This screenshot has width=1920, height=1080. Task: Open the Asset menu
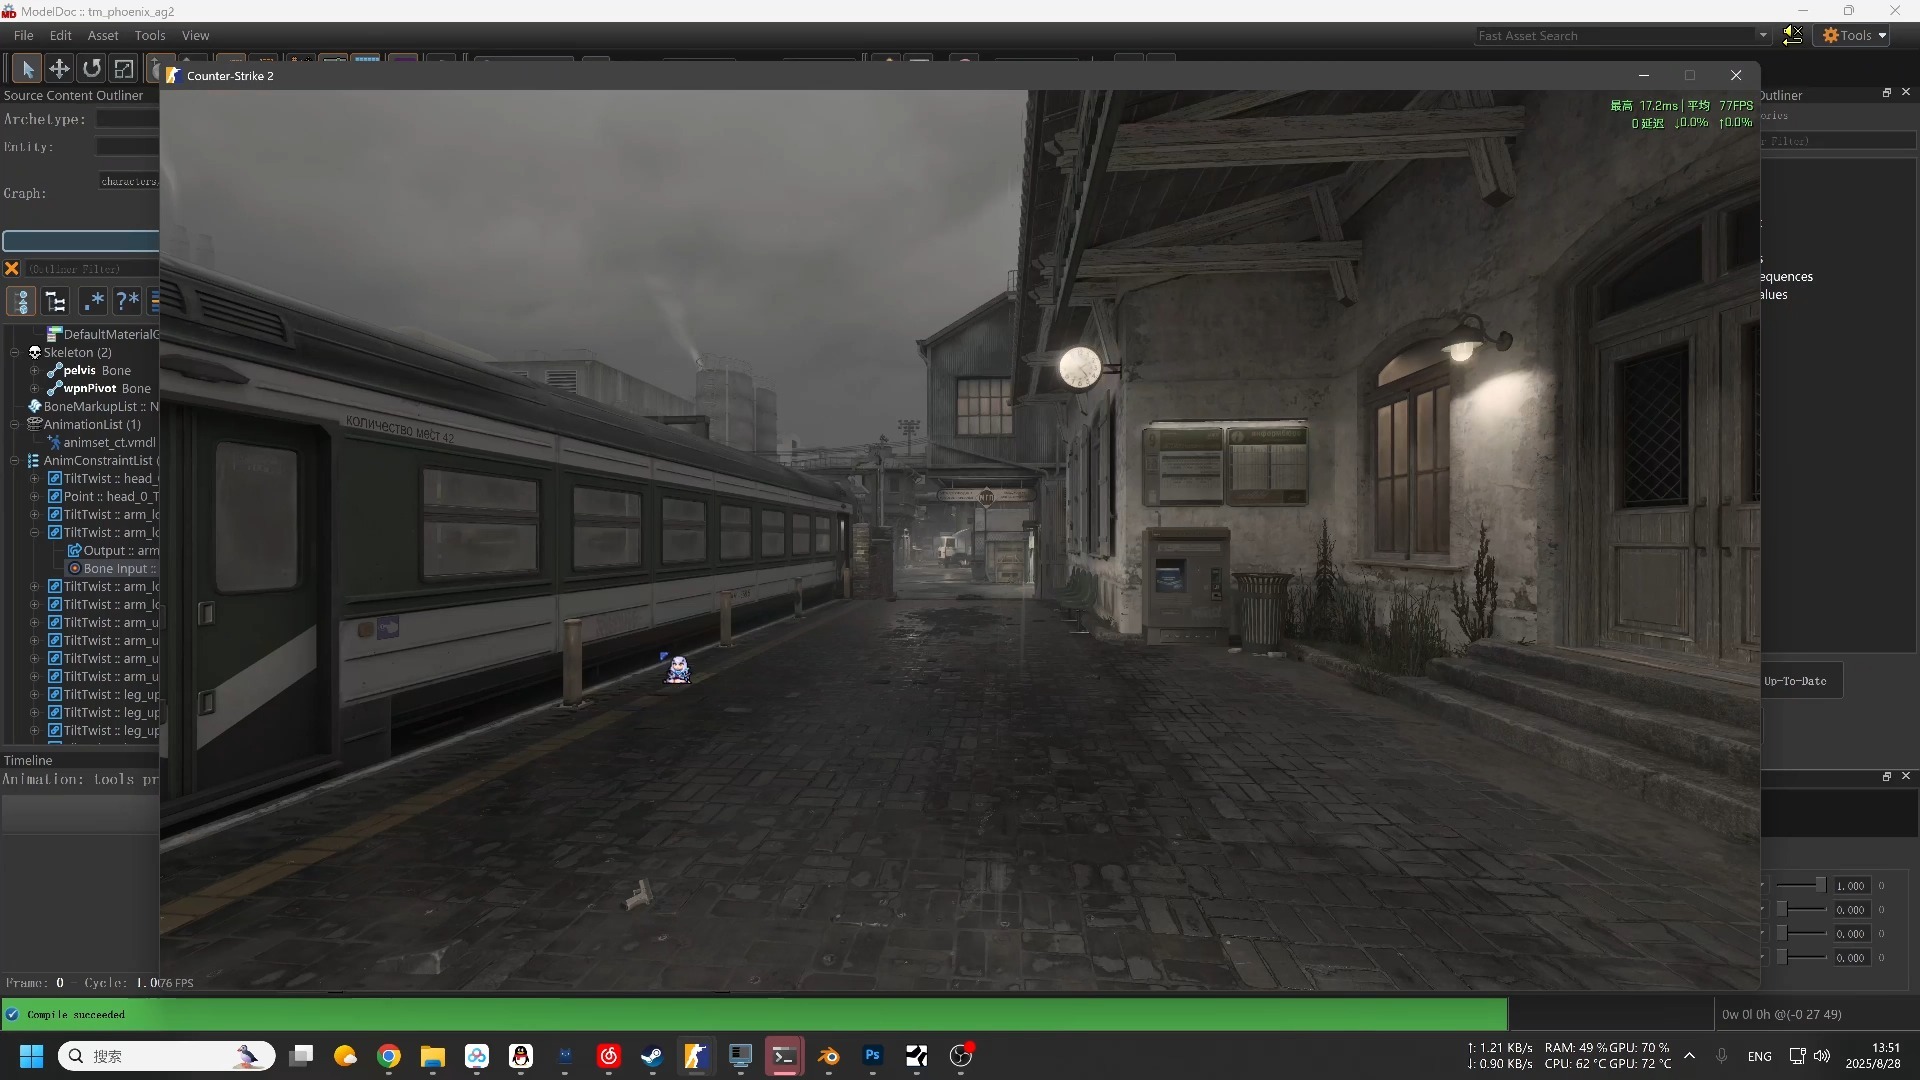[103, 35]
